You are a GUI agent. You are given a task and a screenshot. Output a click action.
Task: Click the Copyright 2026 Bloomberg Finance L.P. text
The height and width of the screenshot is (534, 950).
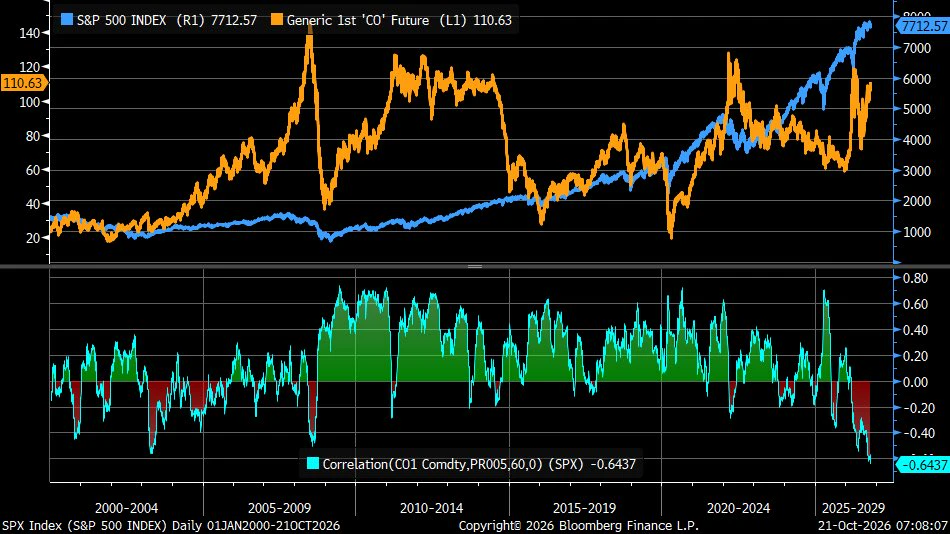pos(579,526)
